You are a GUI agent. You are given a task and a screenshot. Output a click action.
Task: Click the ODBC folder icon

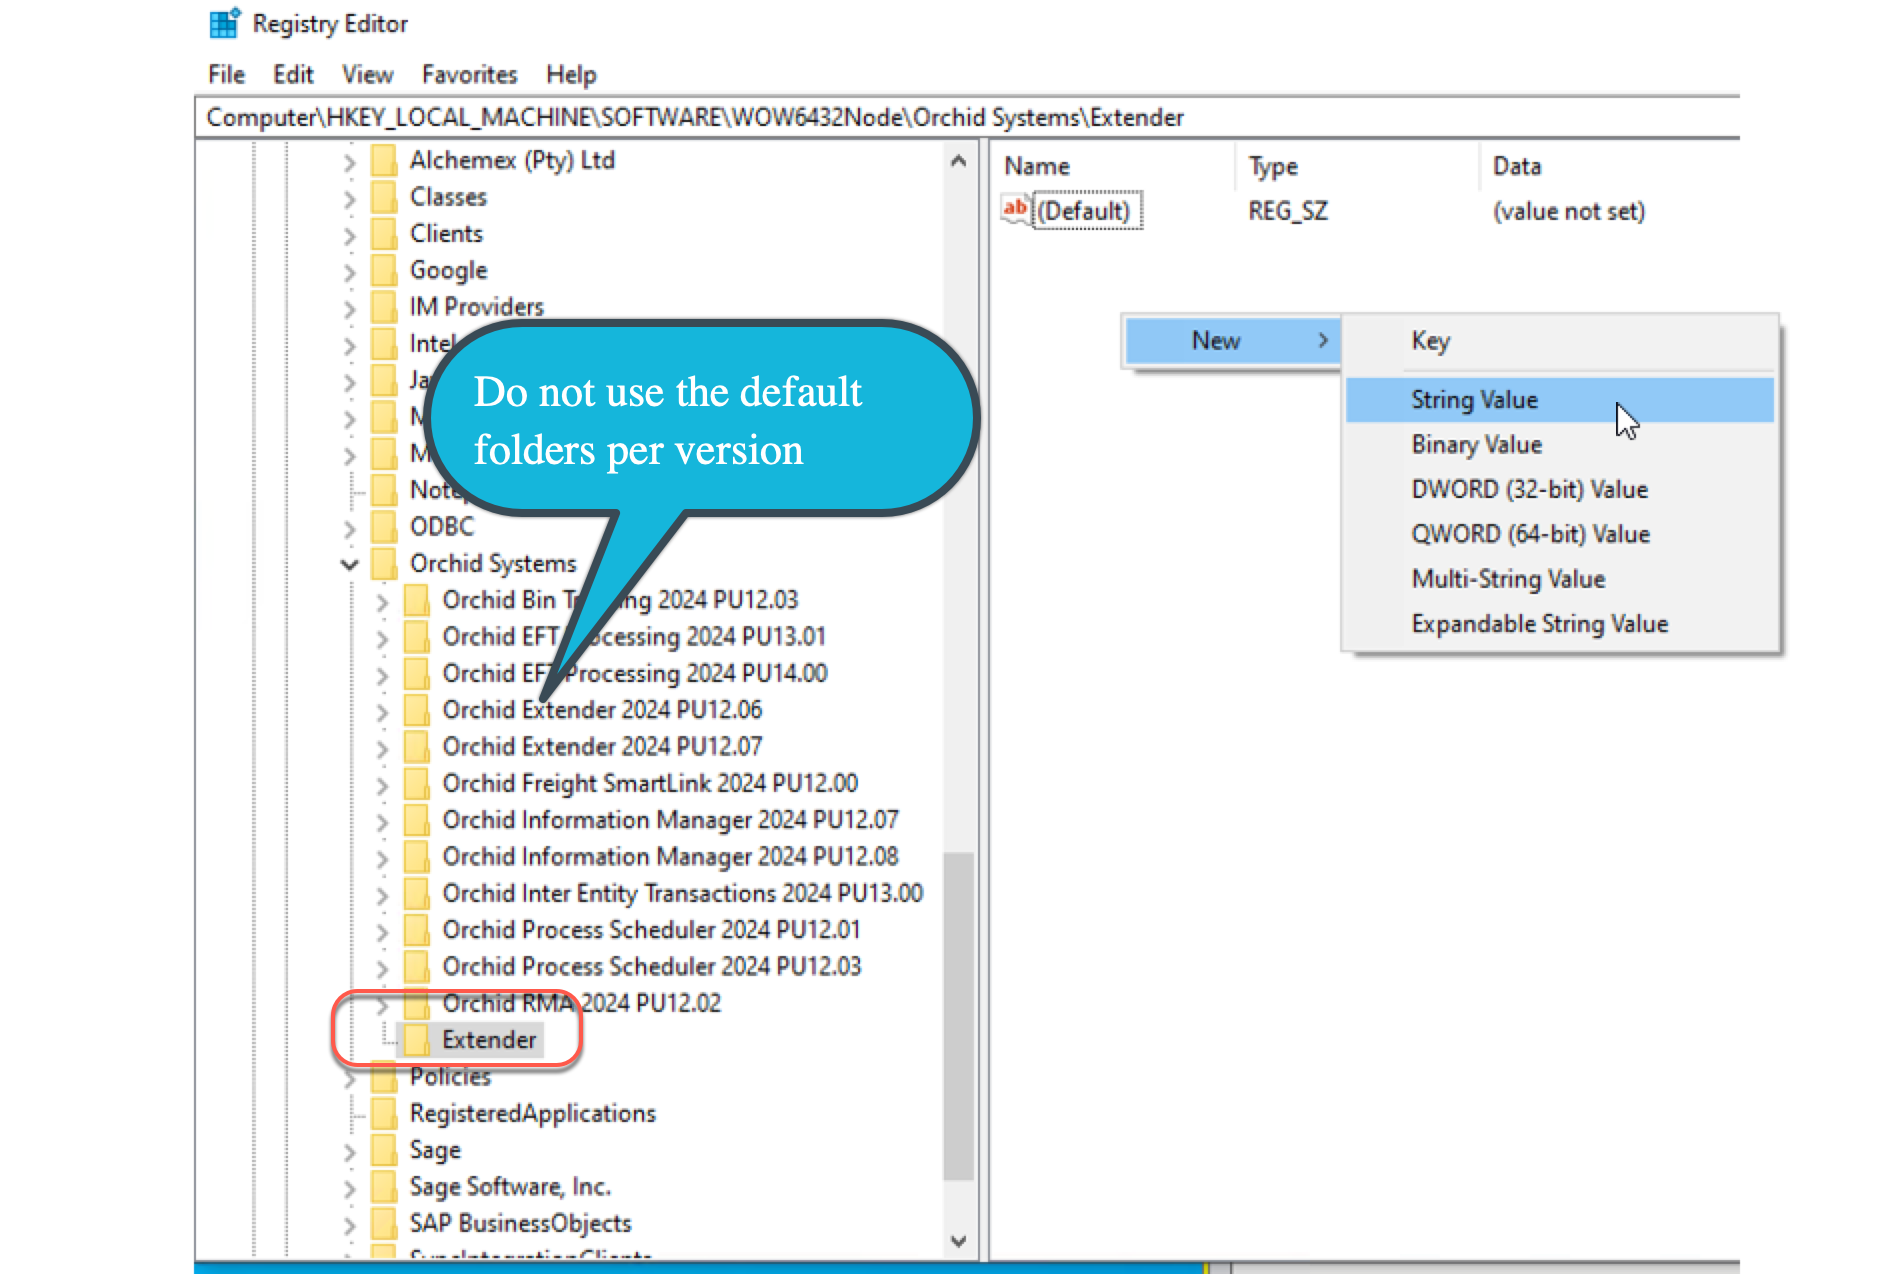384,527
